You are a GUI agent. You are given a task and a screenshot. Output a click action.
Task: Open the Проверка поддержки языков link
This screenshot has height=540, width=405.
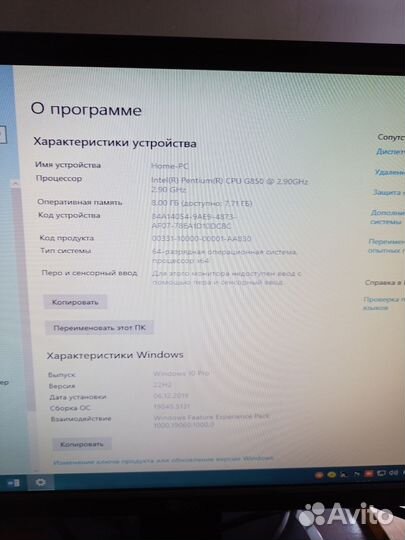pyautogui.click(x=384, y=303)
